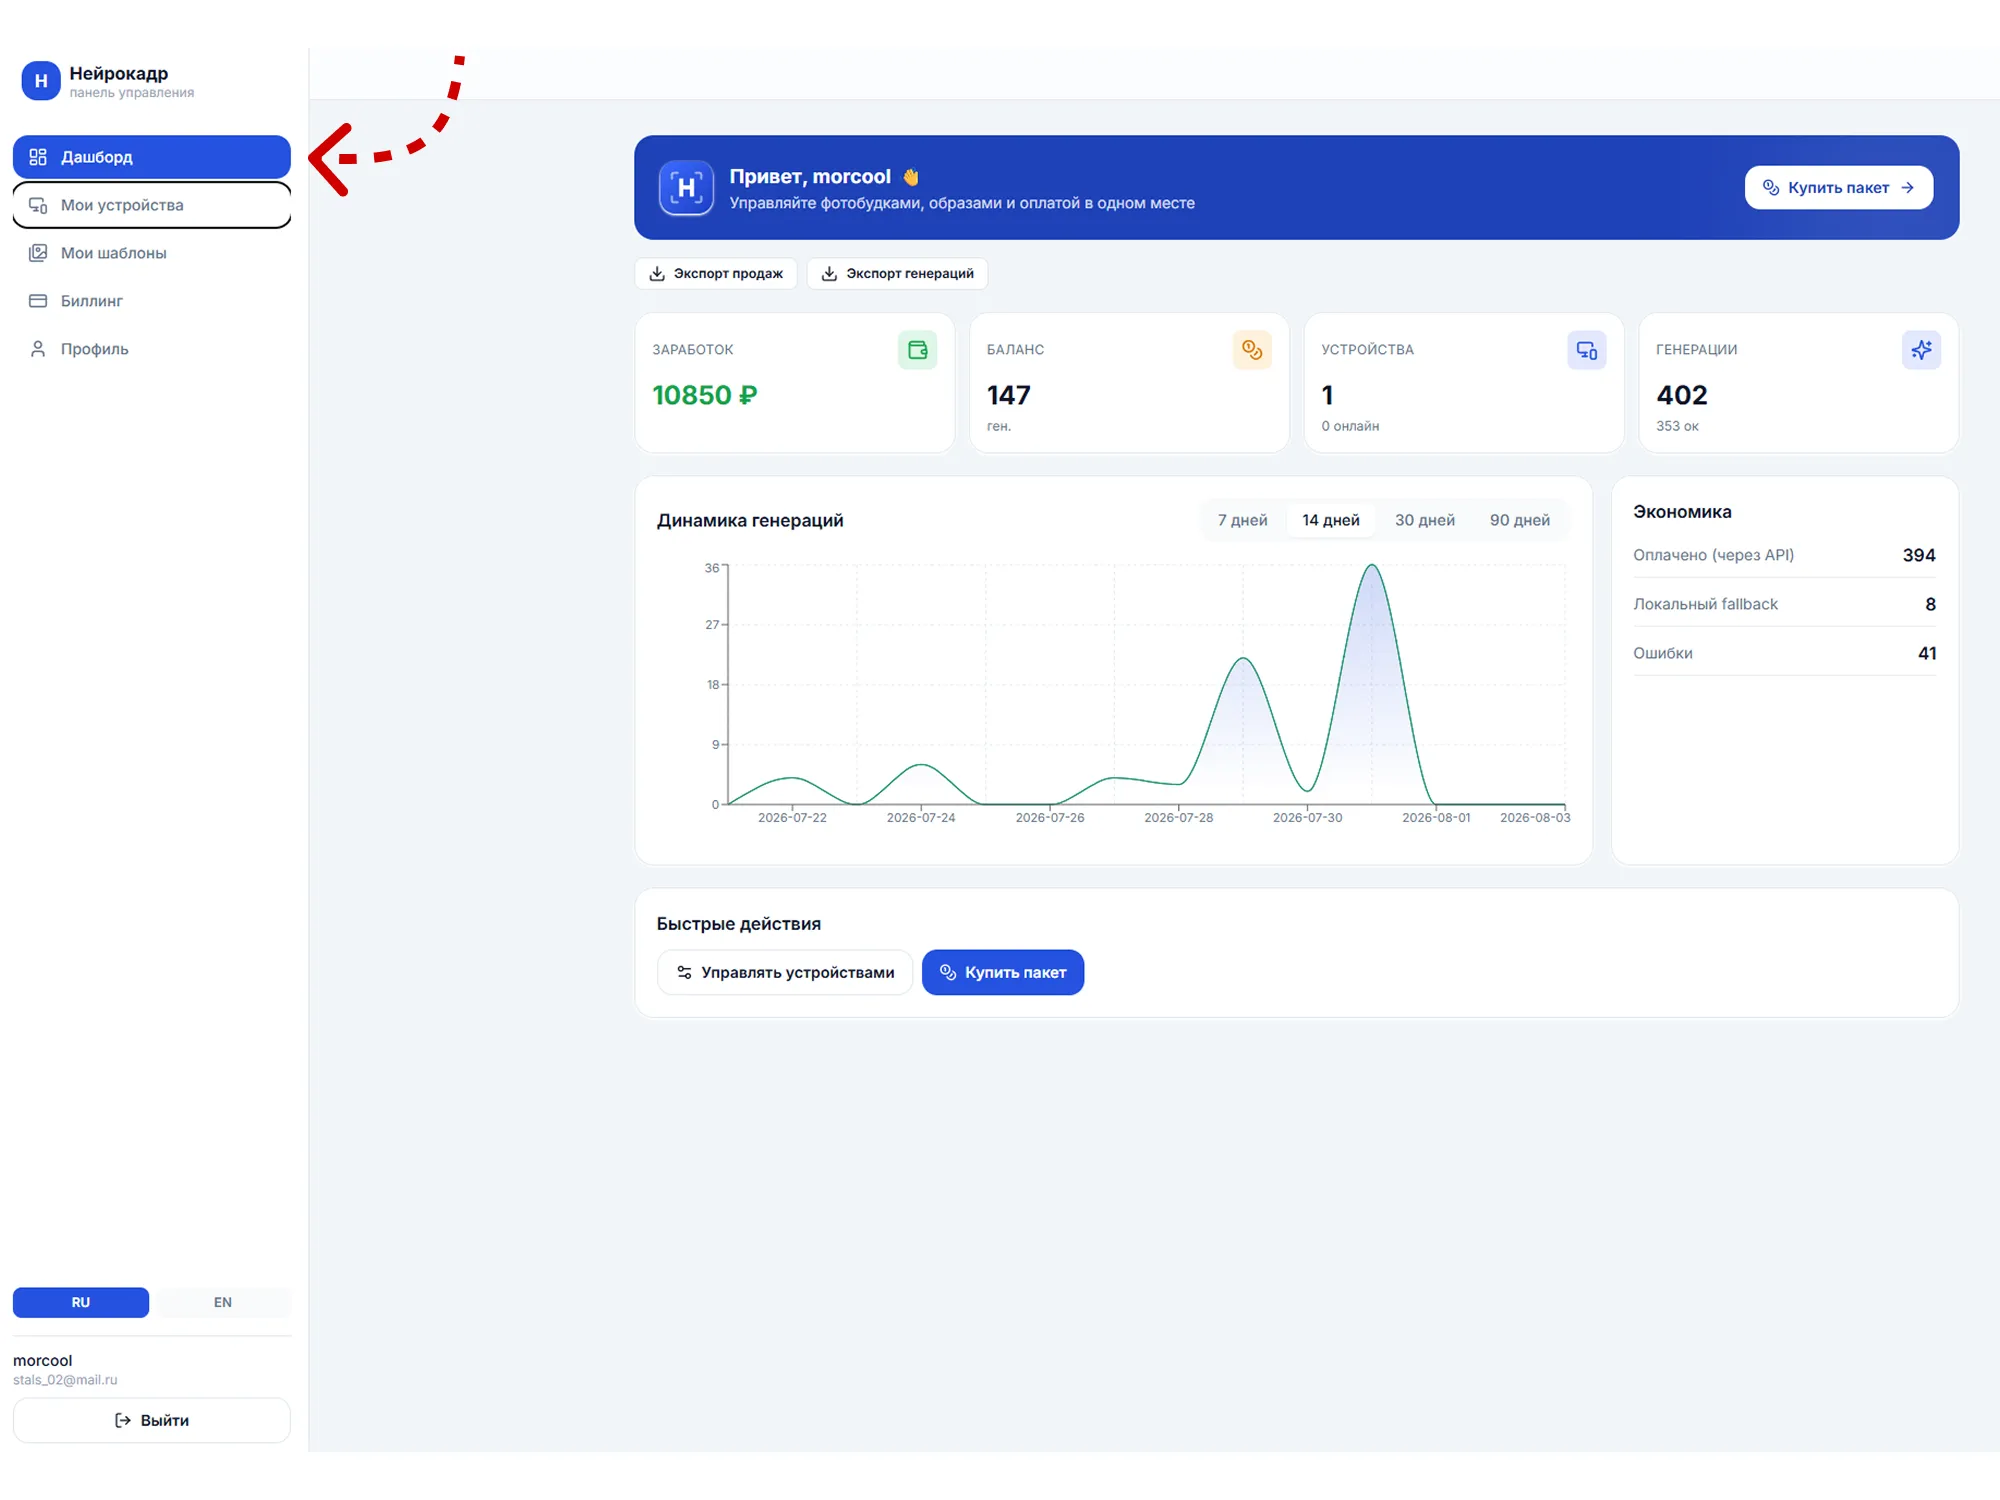Set chart range to 7 дней
The image size is (2000, 1500).
tap(1242, 520)
